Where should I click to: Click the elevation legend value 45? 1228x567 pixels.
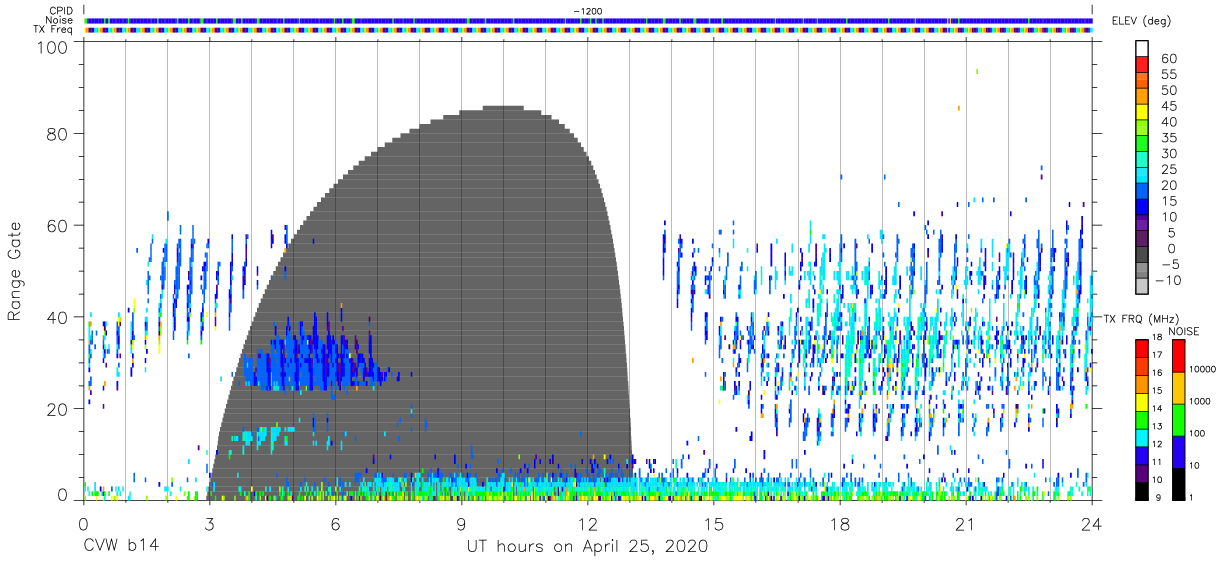click(1168, 106)
